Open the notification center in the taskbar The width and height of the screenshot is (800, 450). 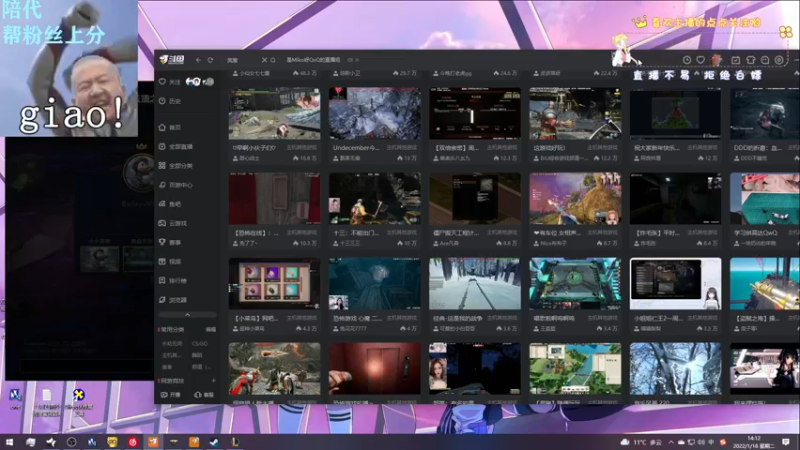pos(786,442)
